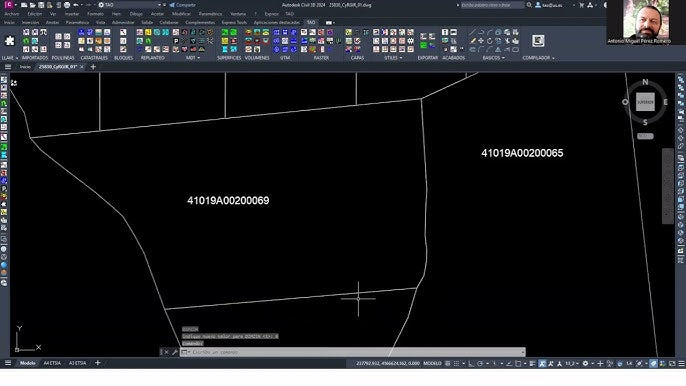Click the file tabs hamburger menu icon
Screen dimensions: 686x386
[x=8, y=67]
